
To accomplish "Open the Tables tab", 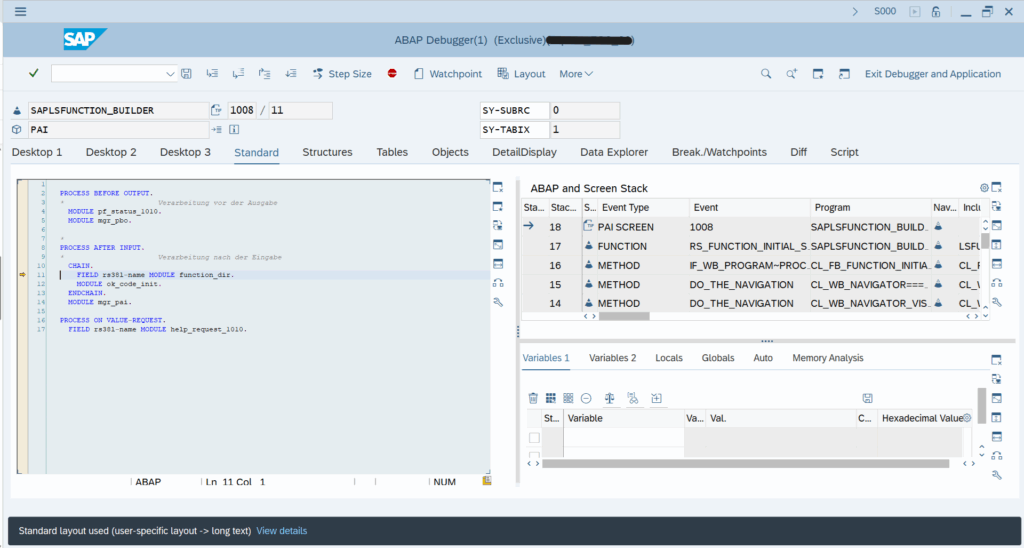I will (x=392, y=152).
